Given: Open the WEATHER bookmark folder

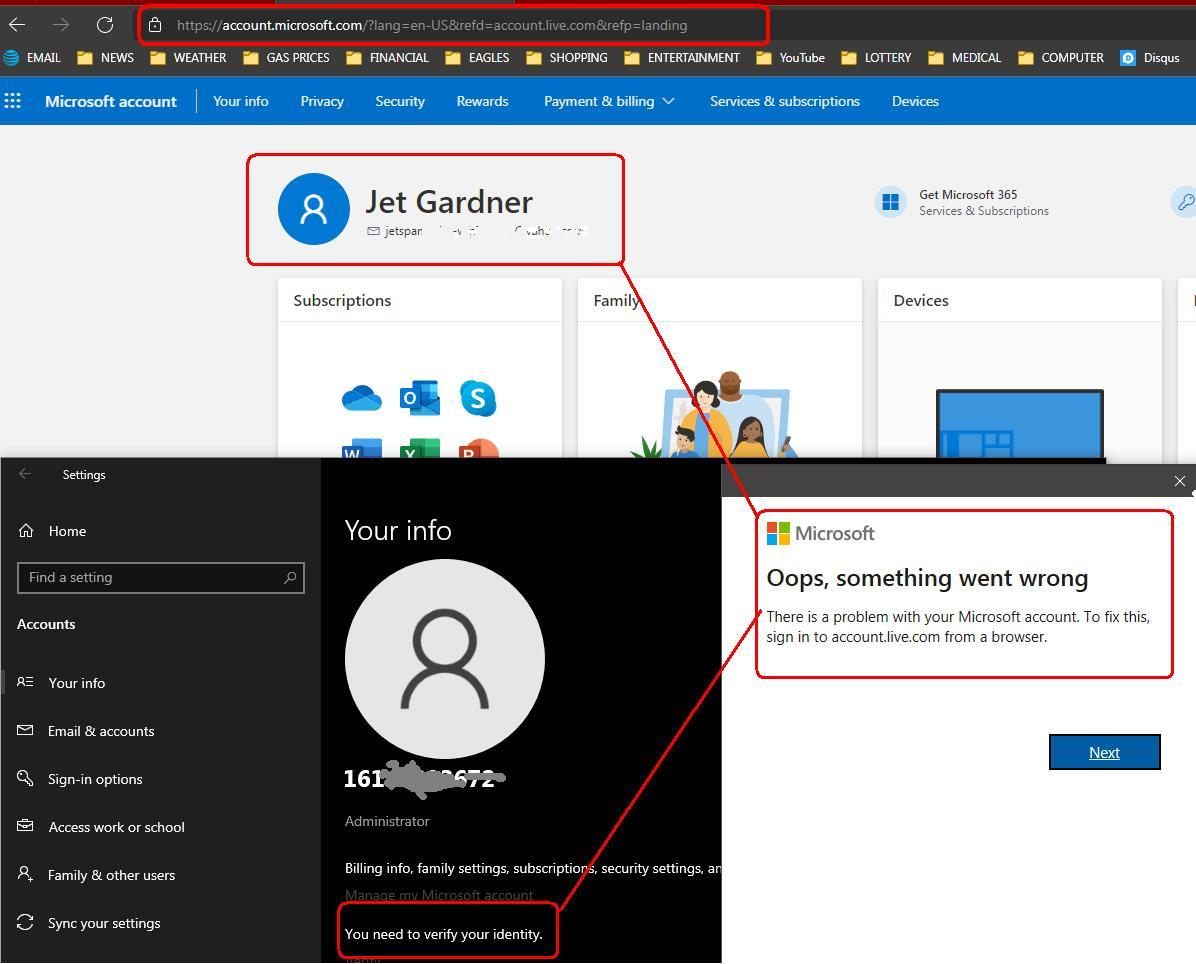Looking at the screenshot, I should 188,58.
